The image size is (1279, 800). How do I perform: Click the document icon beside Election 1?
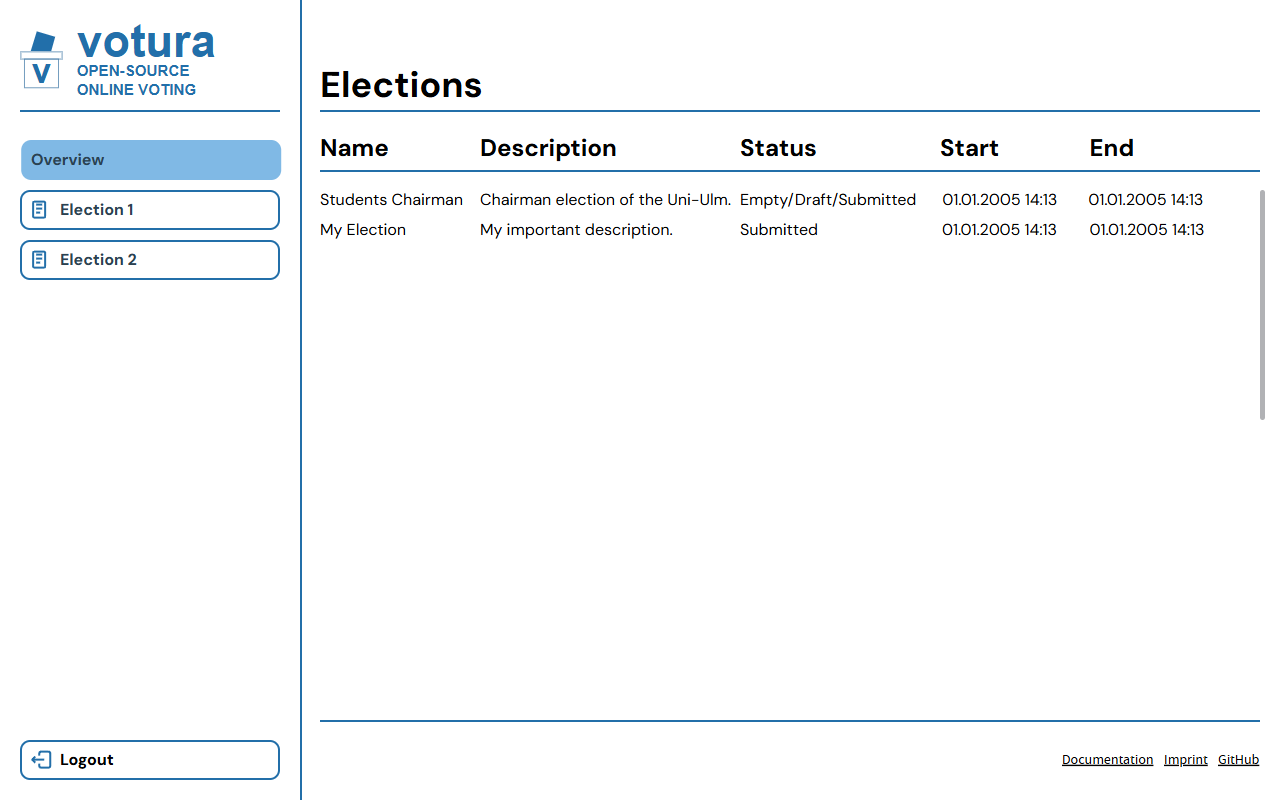pos(39,210)
